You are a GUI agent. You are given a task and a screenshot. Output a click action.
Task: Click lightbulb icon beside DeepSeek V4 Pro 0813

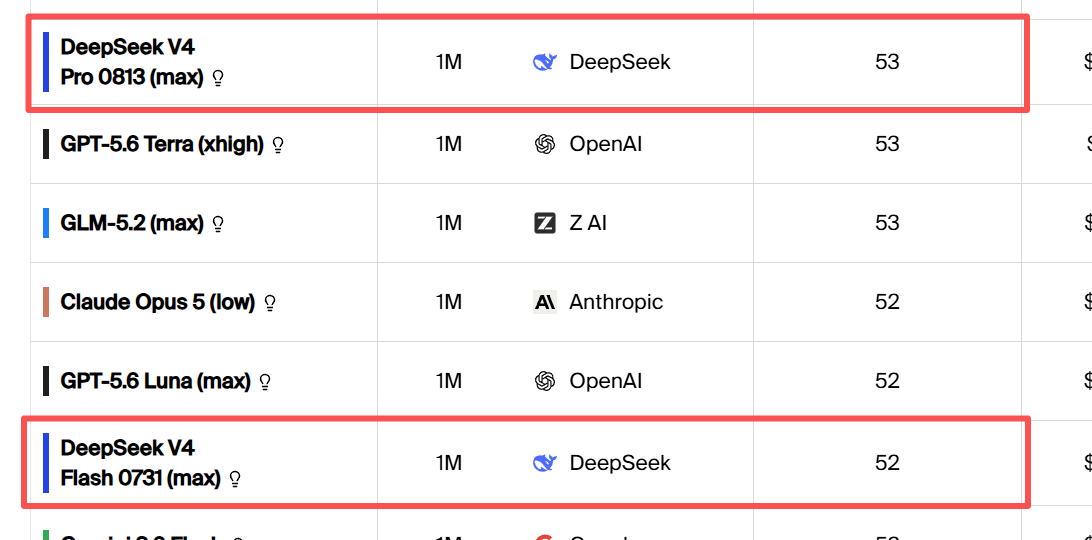(x=218, y=78)
